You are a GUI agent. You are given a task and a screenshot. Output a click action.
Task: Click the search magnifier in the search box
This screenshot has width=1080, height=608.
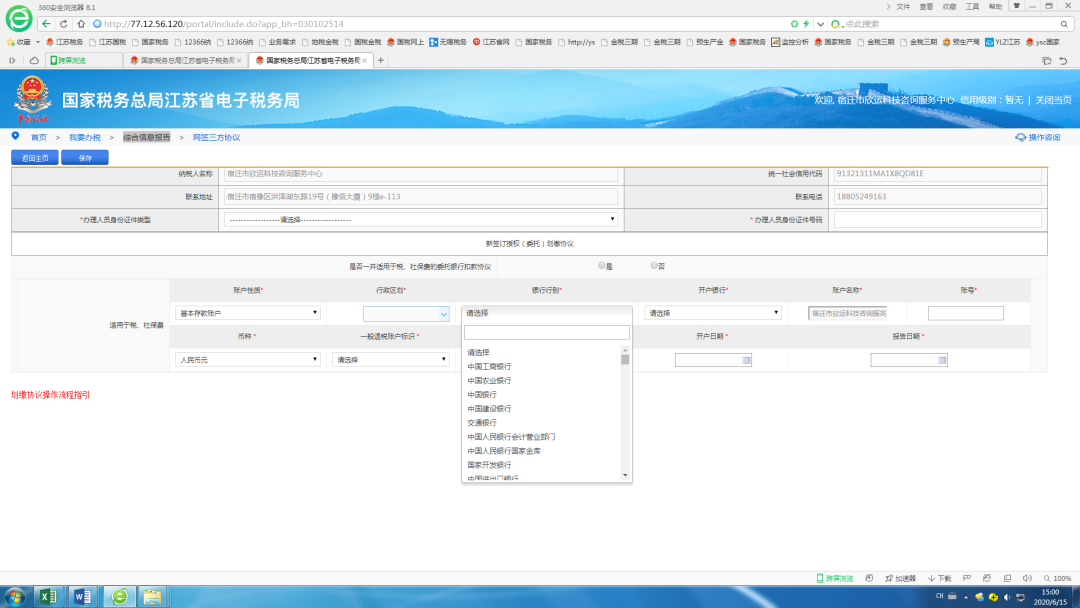[1064, 24]
